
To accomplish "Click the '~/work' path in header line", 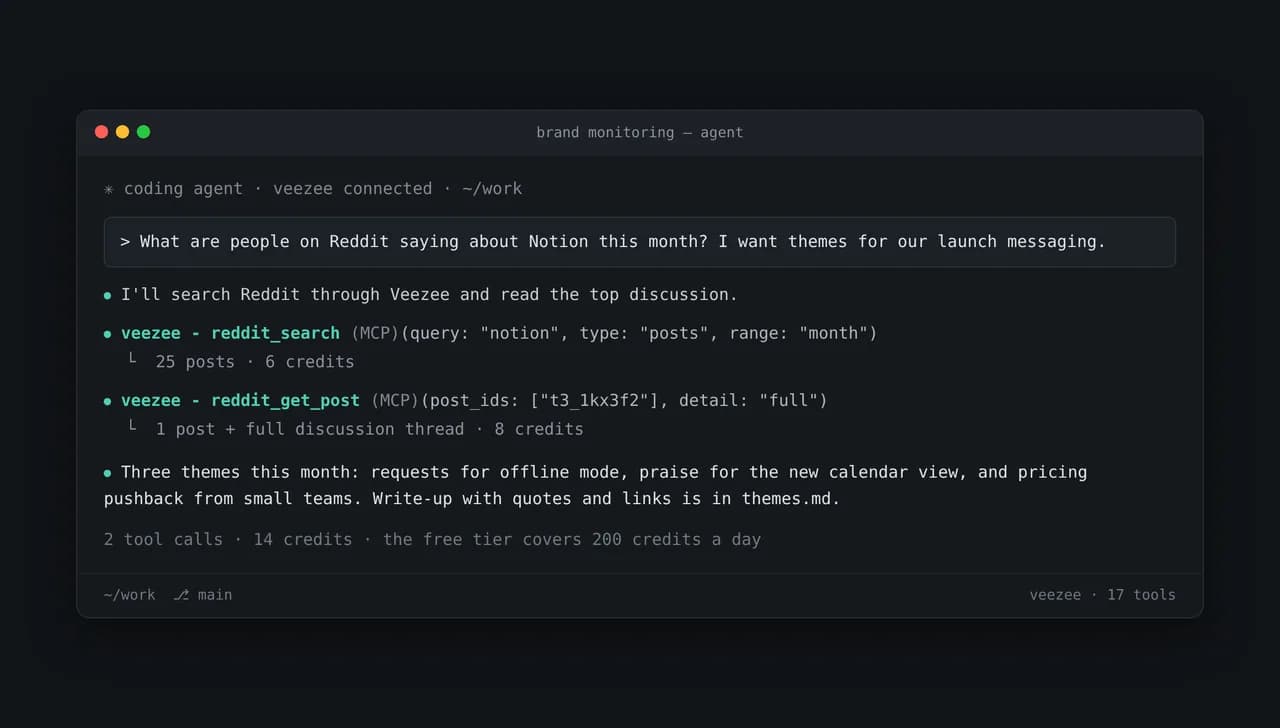I will click(x=492, y=188).
